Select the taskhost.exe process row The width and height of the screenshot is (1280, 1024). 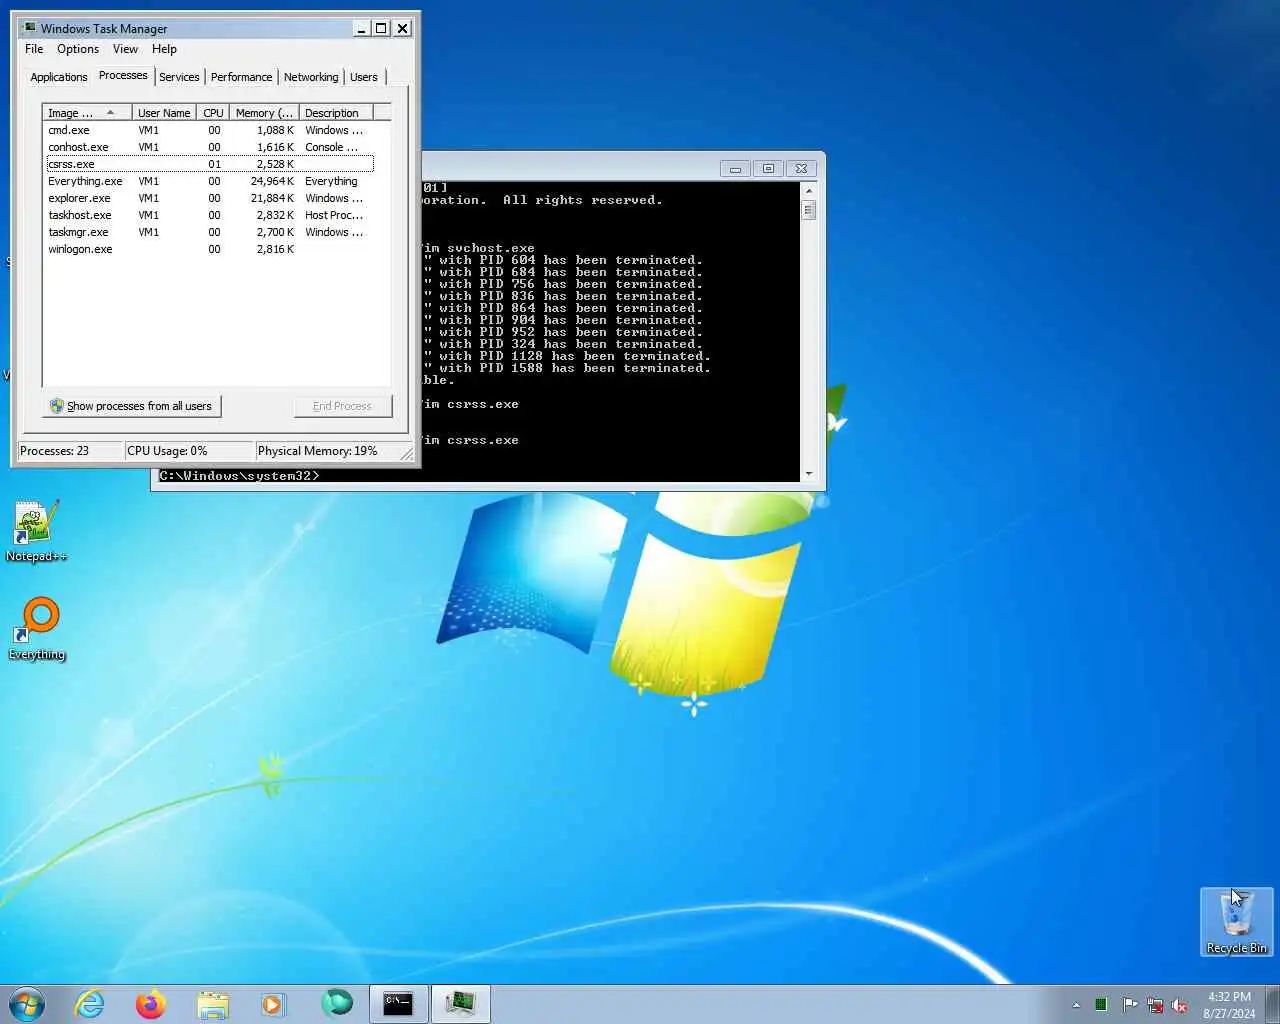point(210,215)
